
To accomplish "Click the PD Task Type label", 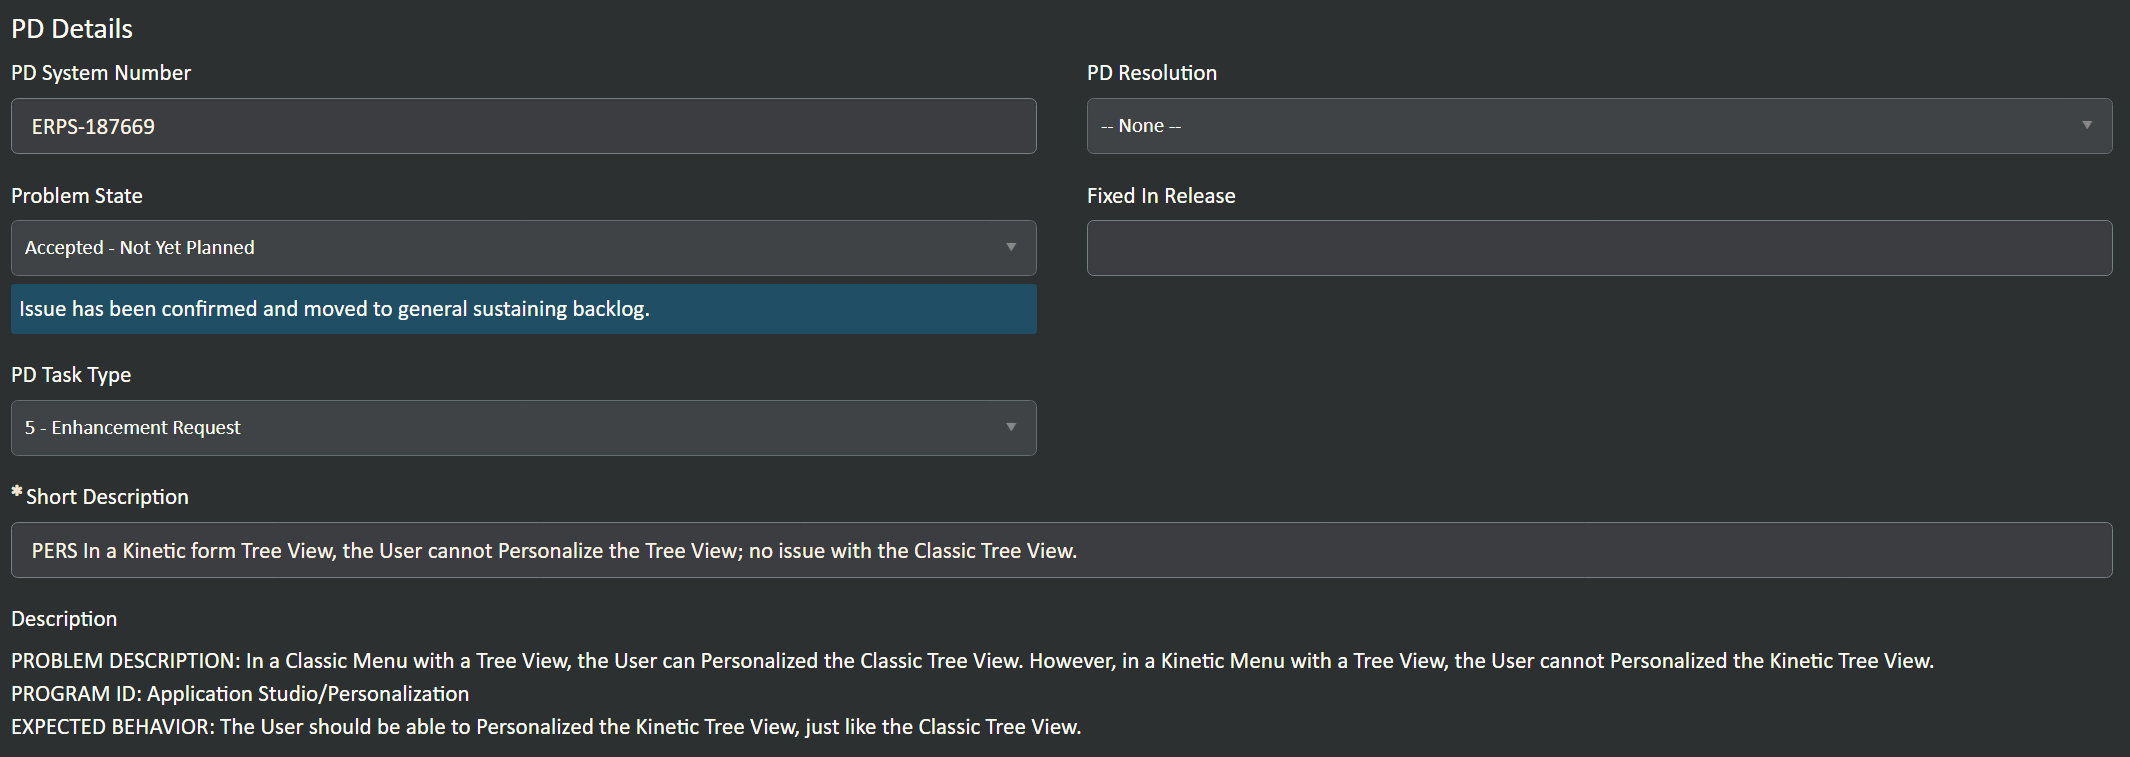I will tap(71, 375).
